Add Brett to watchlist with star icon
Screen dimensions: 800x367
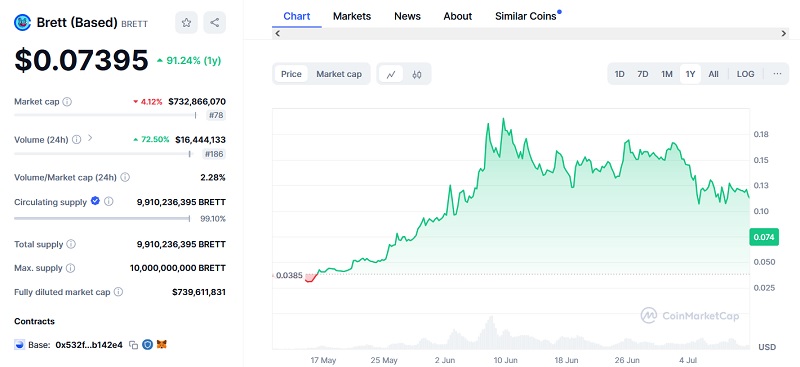[x=186, y=22]
